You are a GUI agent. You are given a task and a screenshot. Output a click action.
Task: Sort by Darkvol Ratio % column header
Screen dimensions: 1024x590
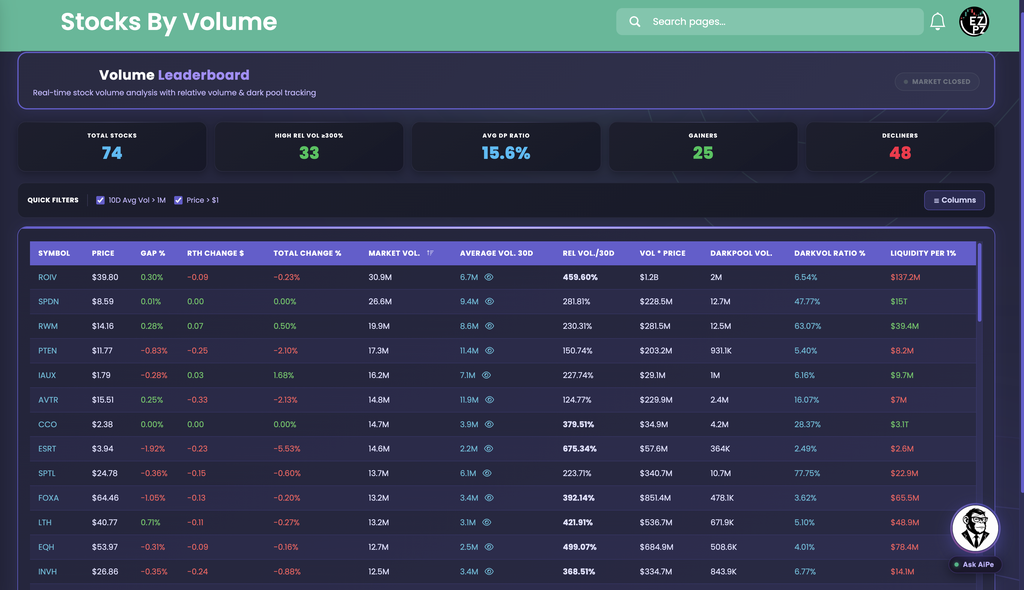click(x=829, y=253)
